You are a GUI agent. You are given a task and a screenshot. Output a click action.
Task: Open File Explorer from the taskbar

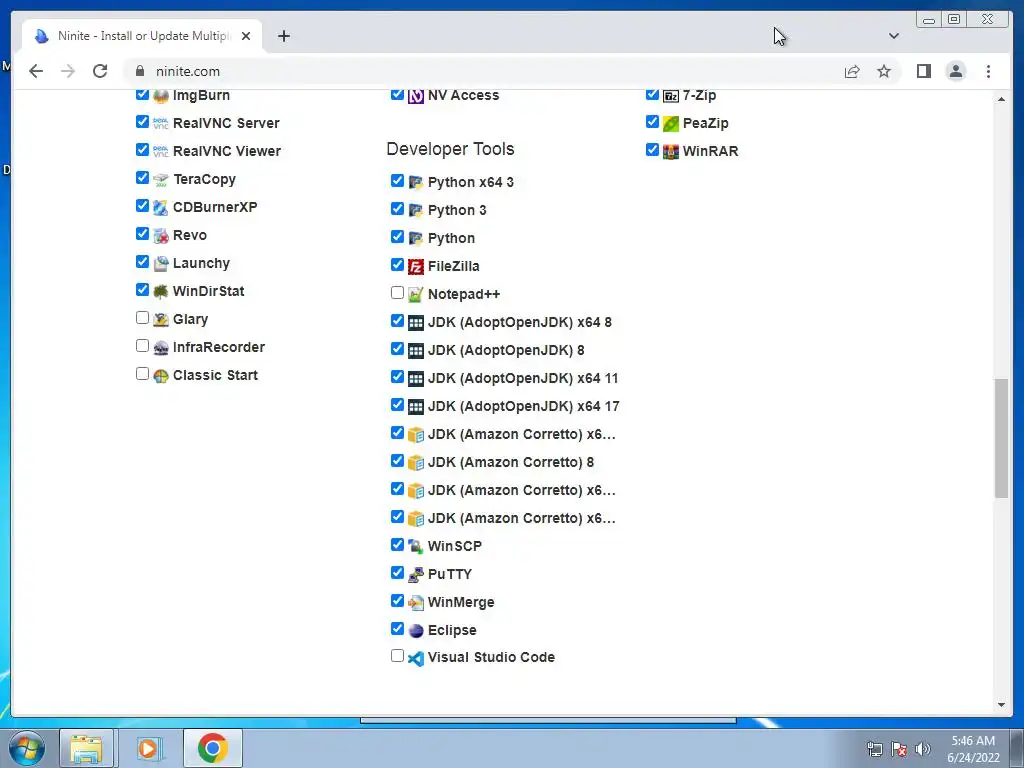86,748
